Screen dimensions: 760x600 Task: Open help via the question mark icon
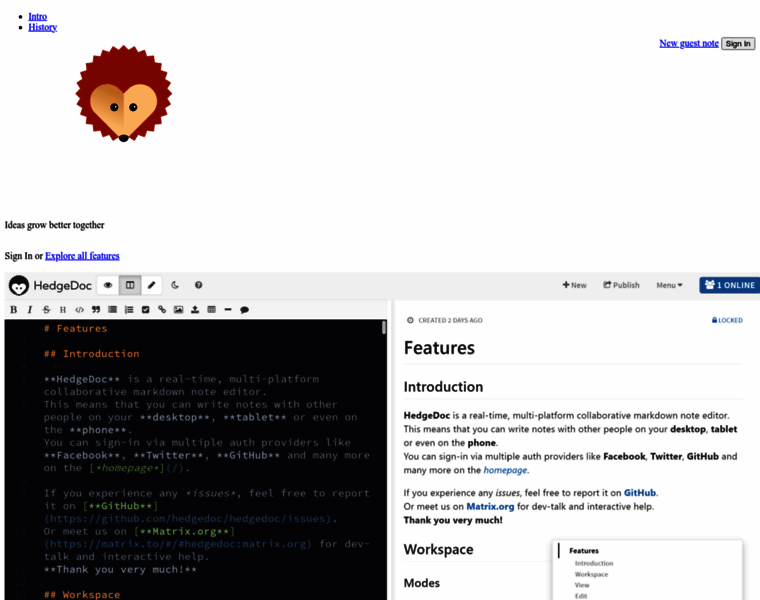tap(198, 285)
